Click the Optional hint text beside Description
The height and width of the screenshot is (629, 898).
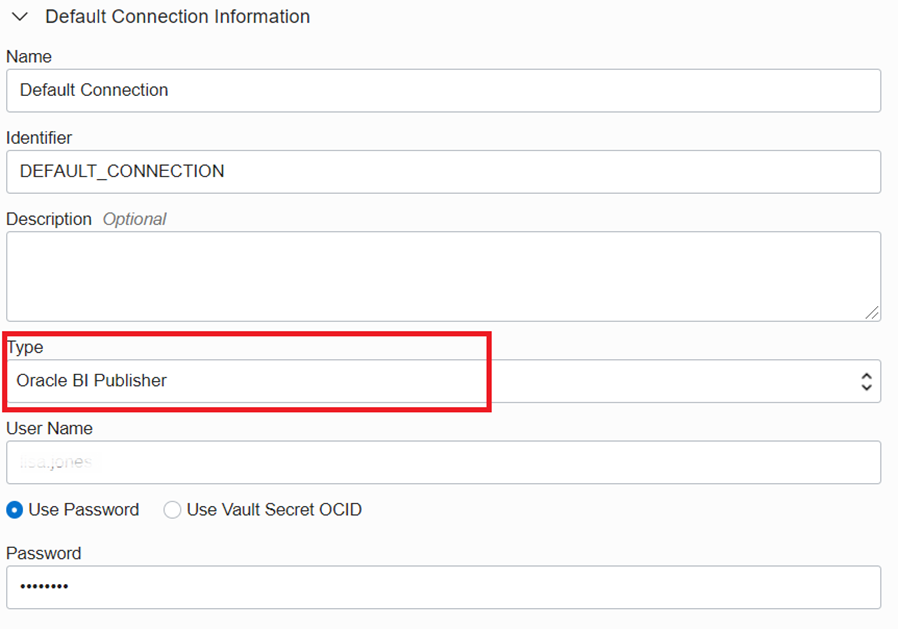click(x=134, y=219)
